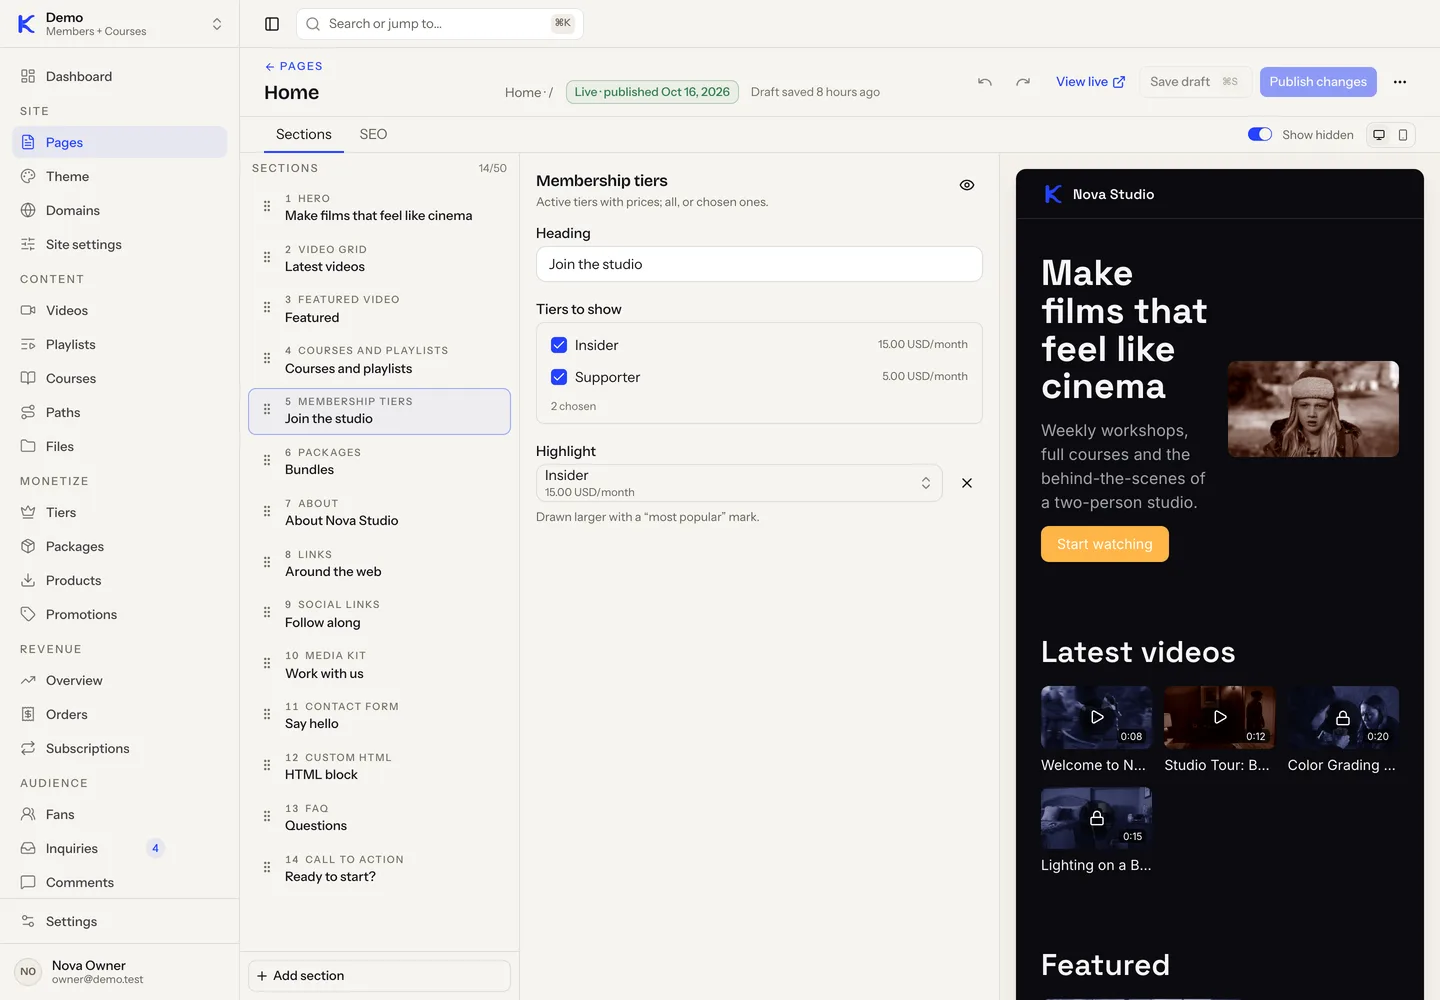Focus the Search or jump to box
Viewport: 1440px width, 1000px height.
440,24
